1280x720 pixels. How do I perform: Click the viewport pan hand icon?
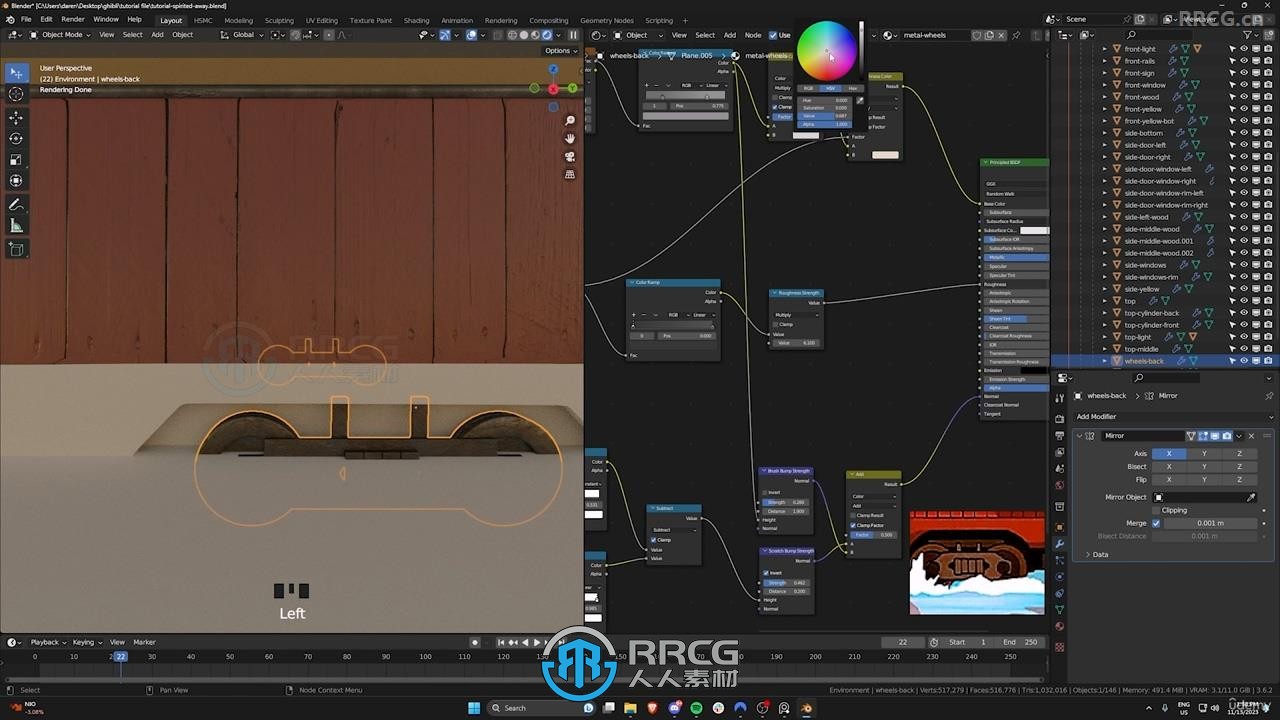tap(570, 139)
